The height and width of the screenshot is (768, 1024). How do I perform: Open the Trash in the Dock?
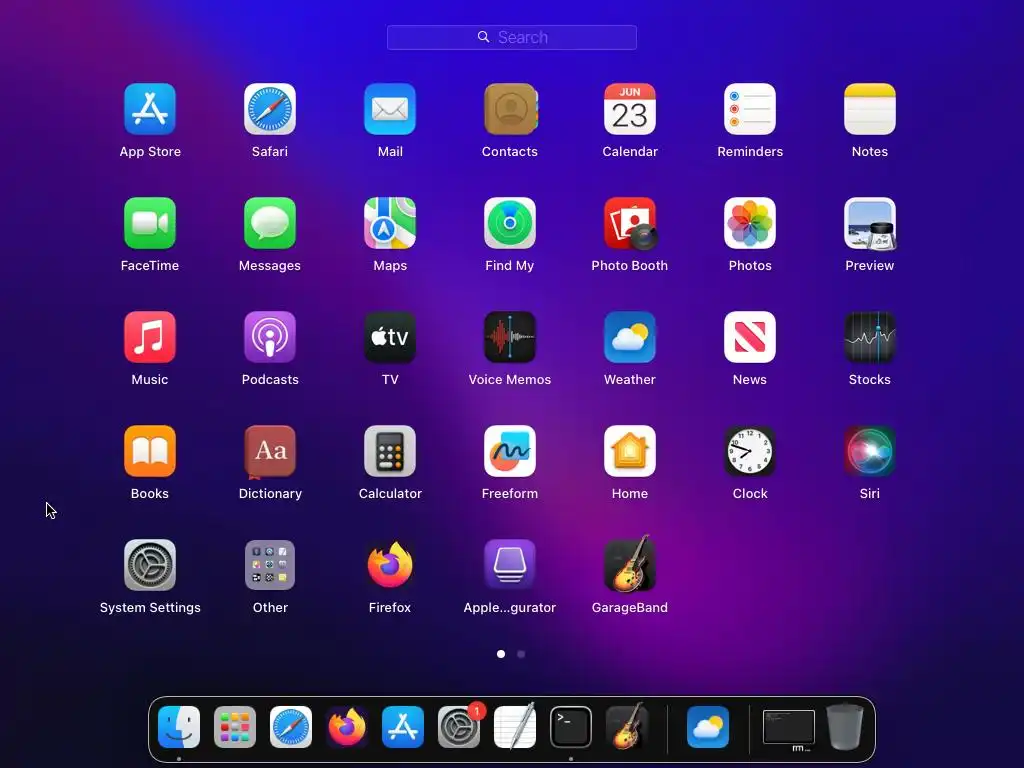tap(845, 727)
